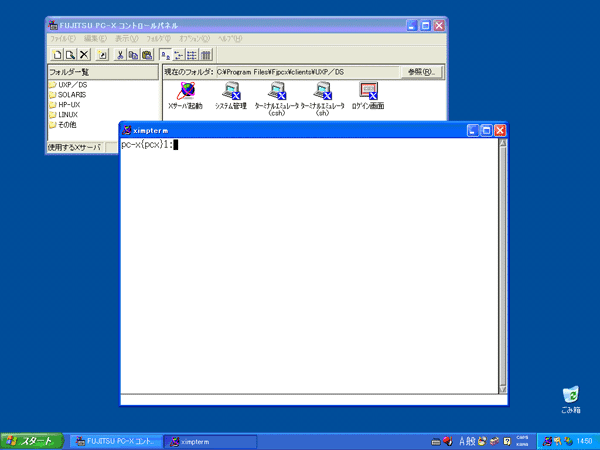
Task: Click inside the ximpterm terminal prompt
Action: pyautogui.click(x=150, y=145)
